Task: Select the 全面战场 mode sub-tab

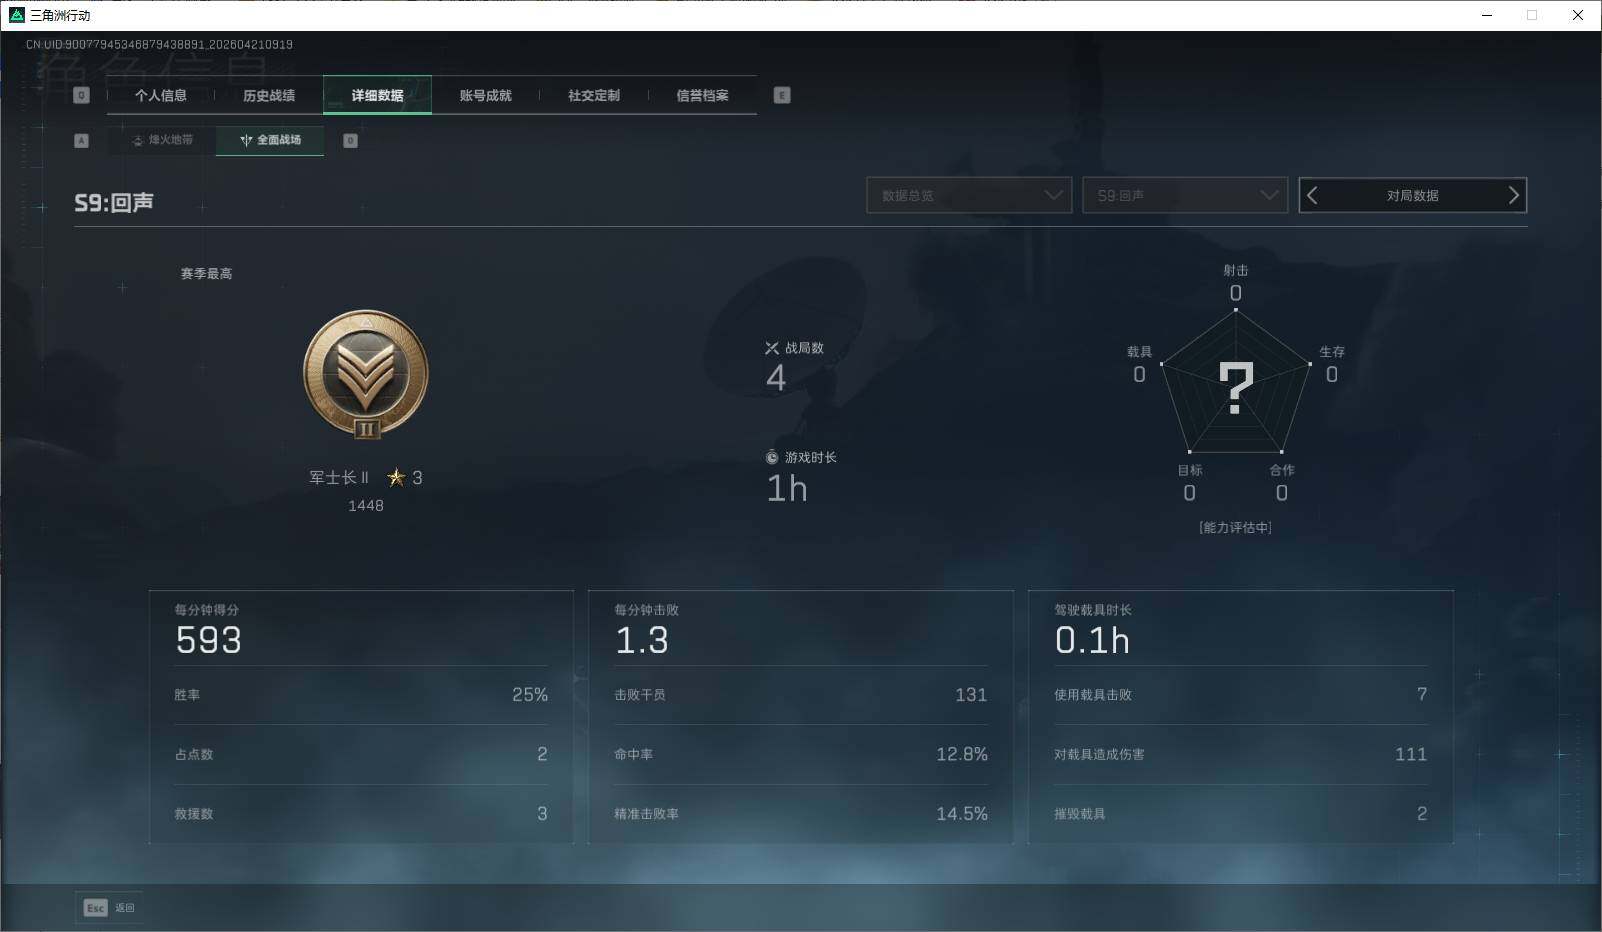Action: click(270, 140)
